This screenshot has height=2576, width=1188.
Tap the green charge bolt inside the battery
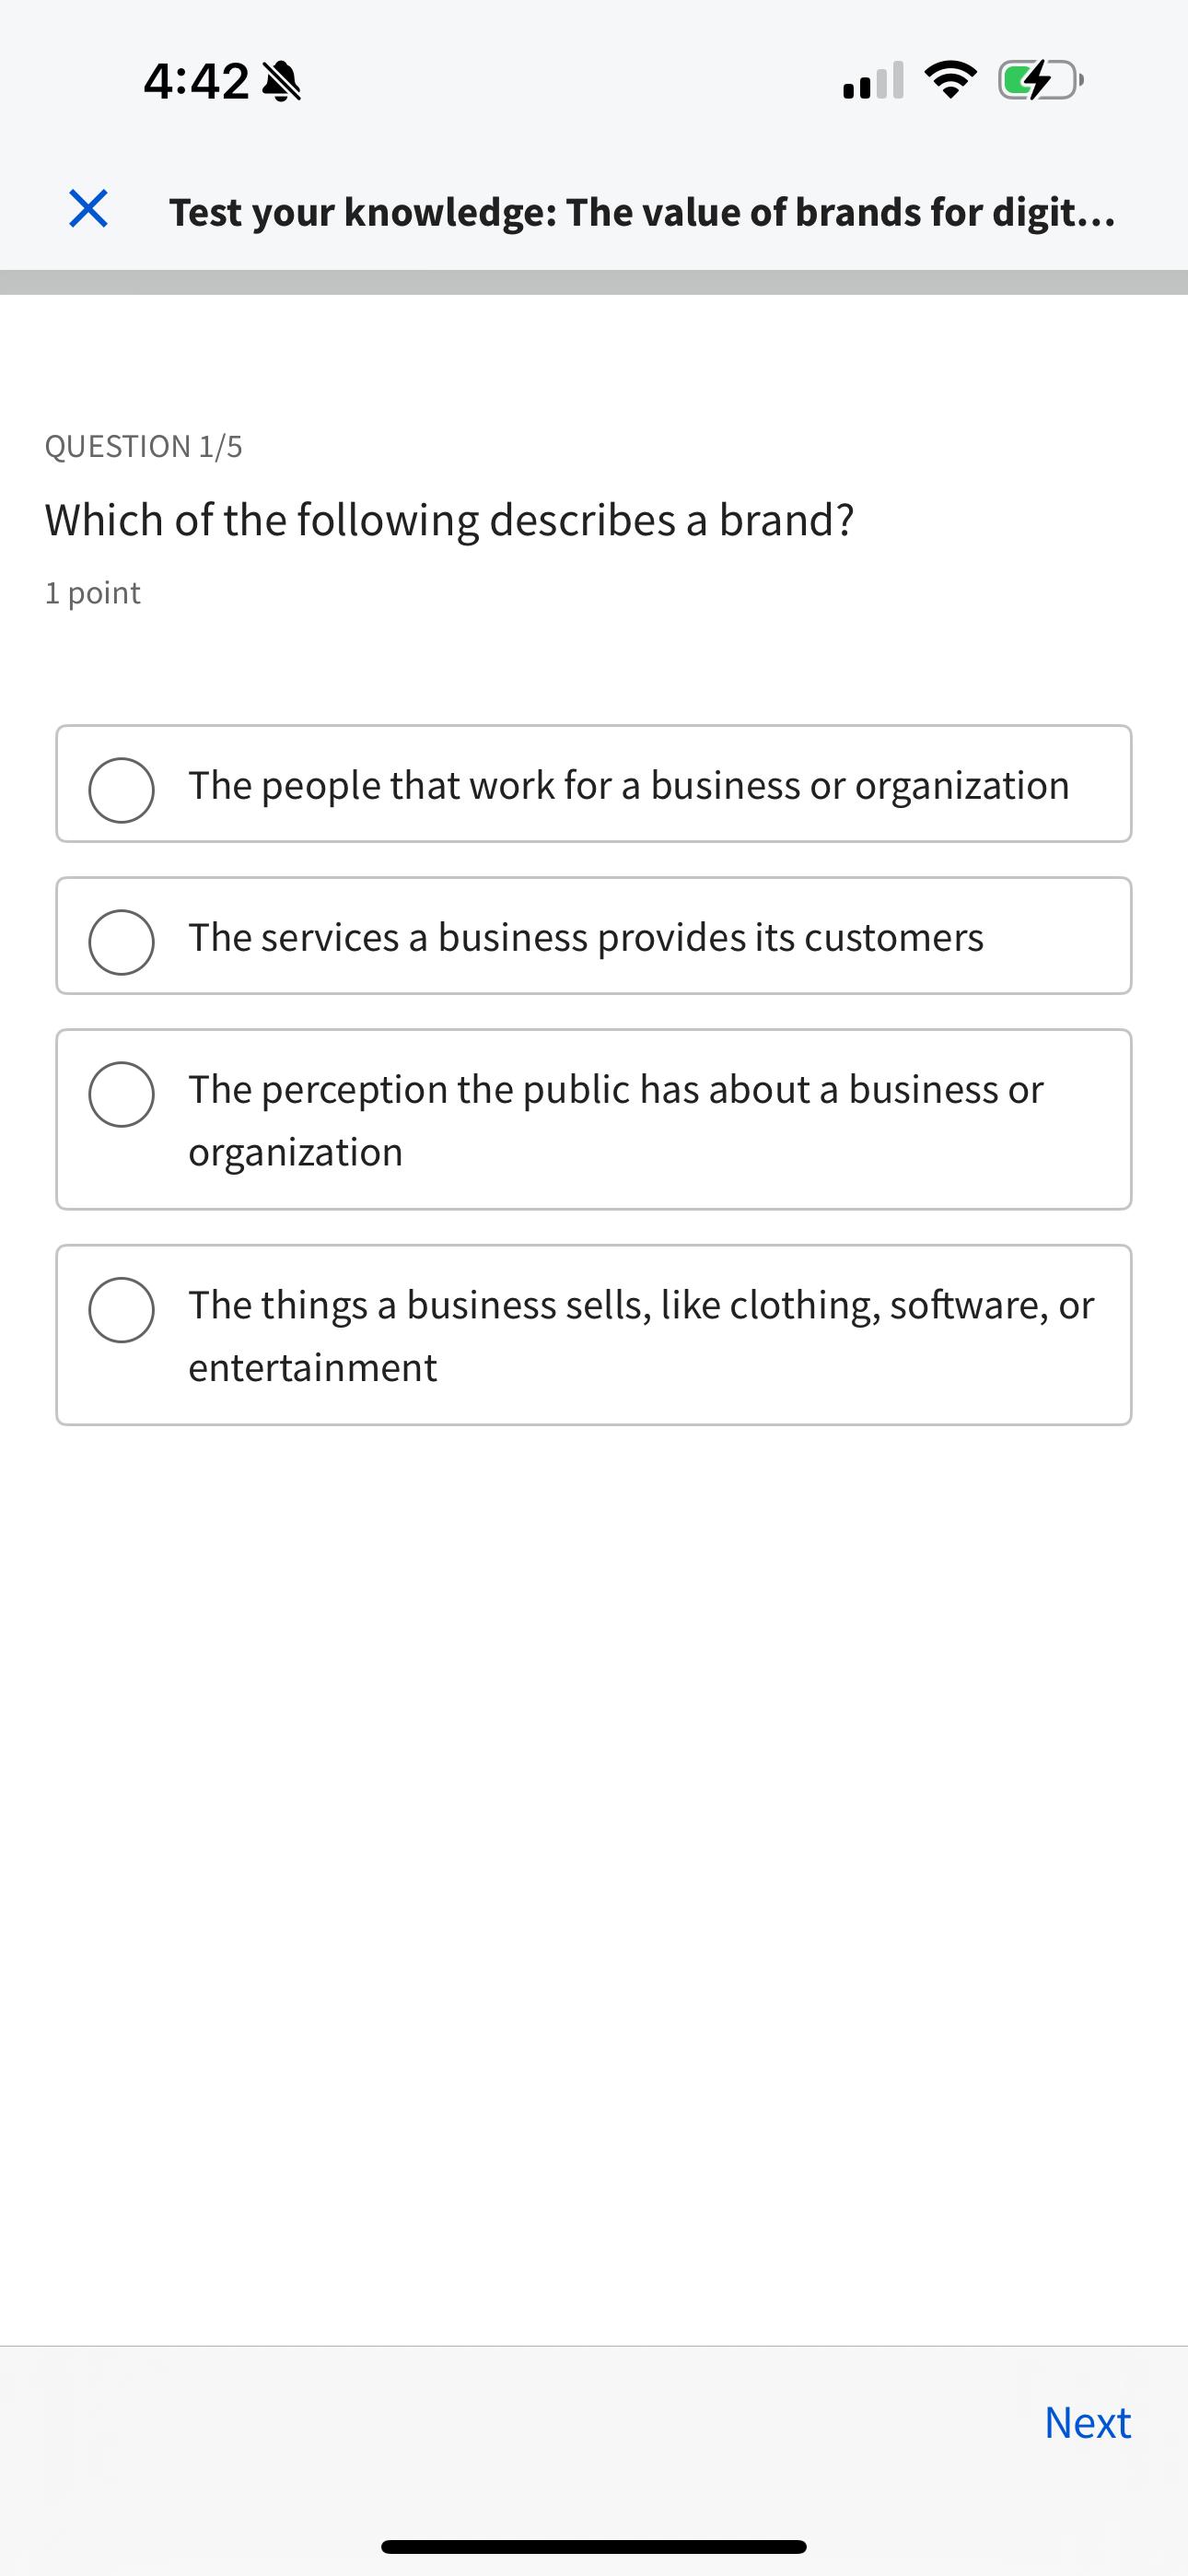point(1038,80)
